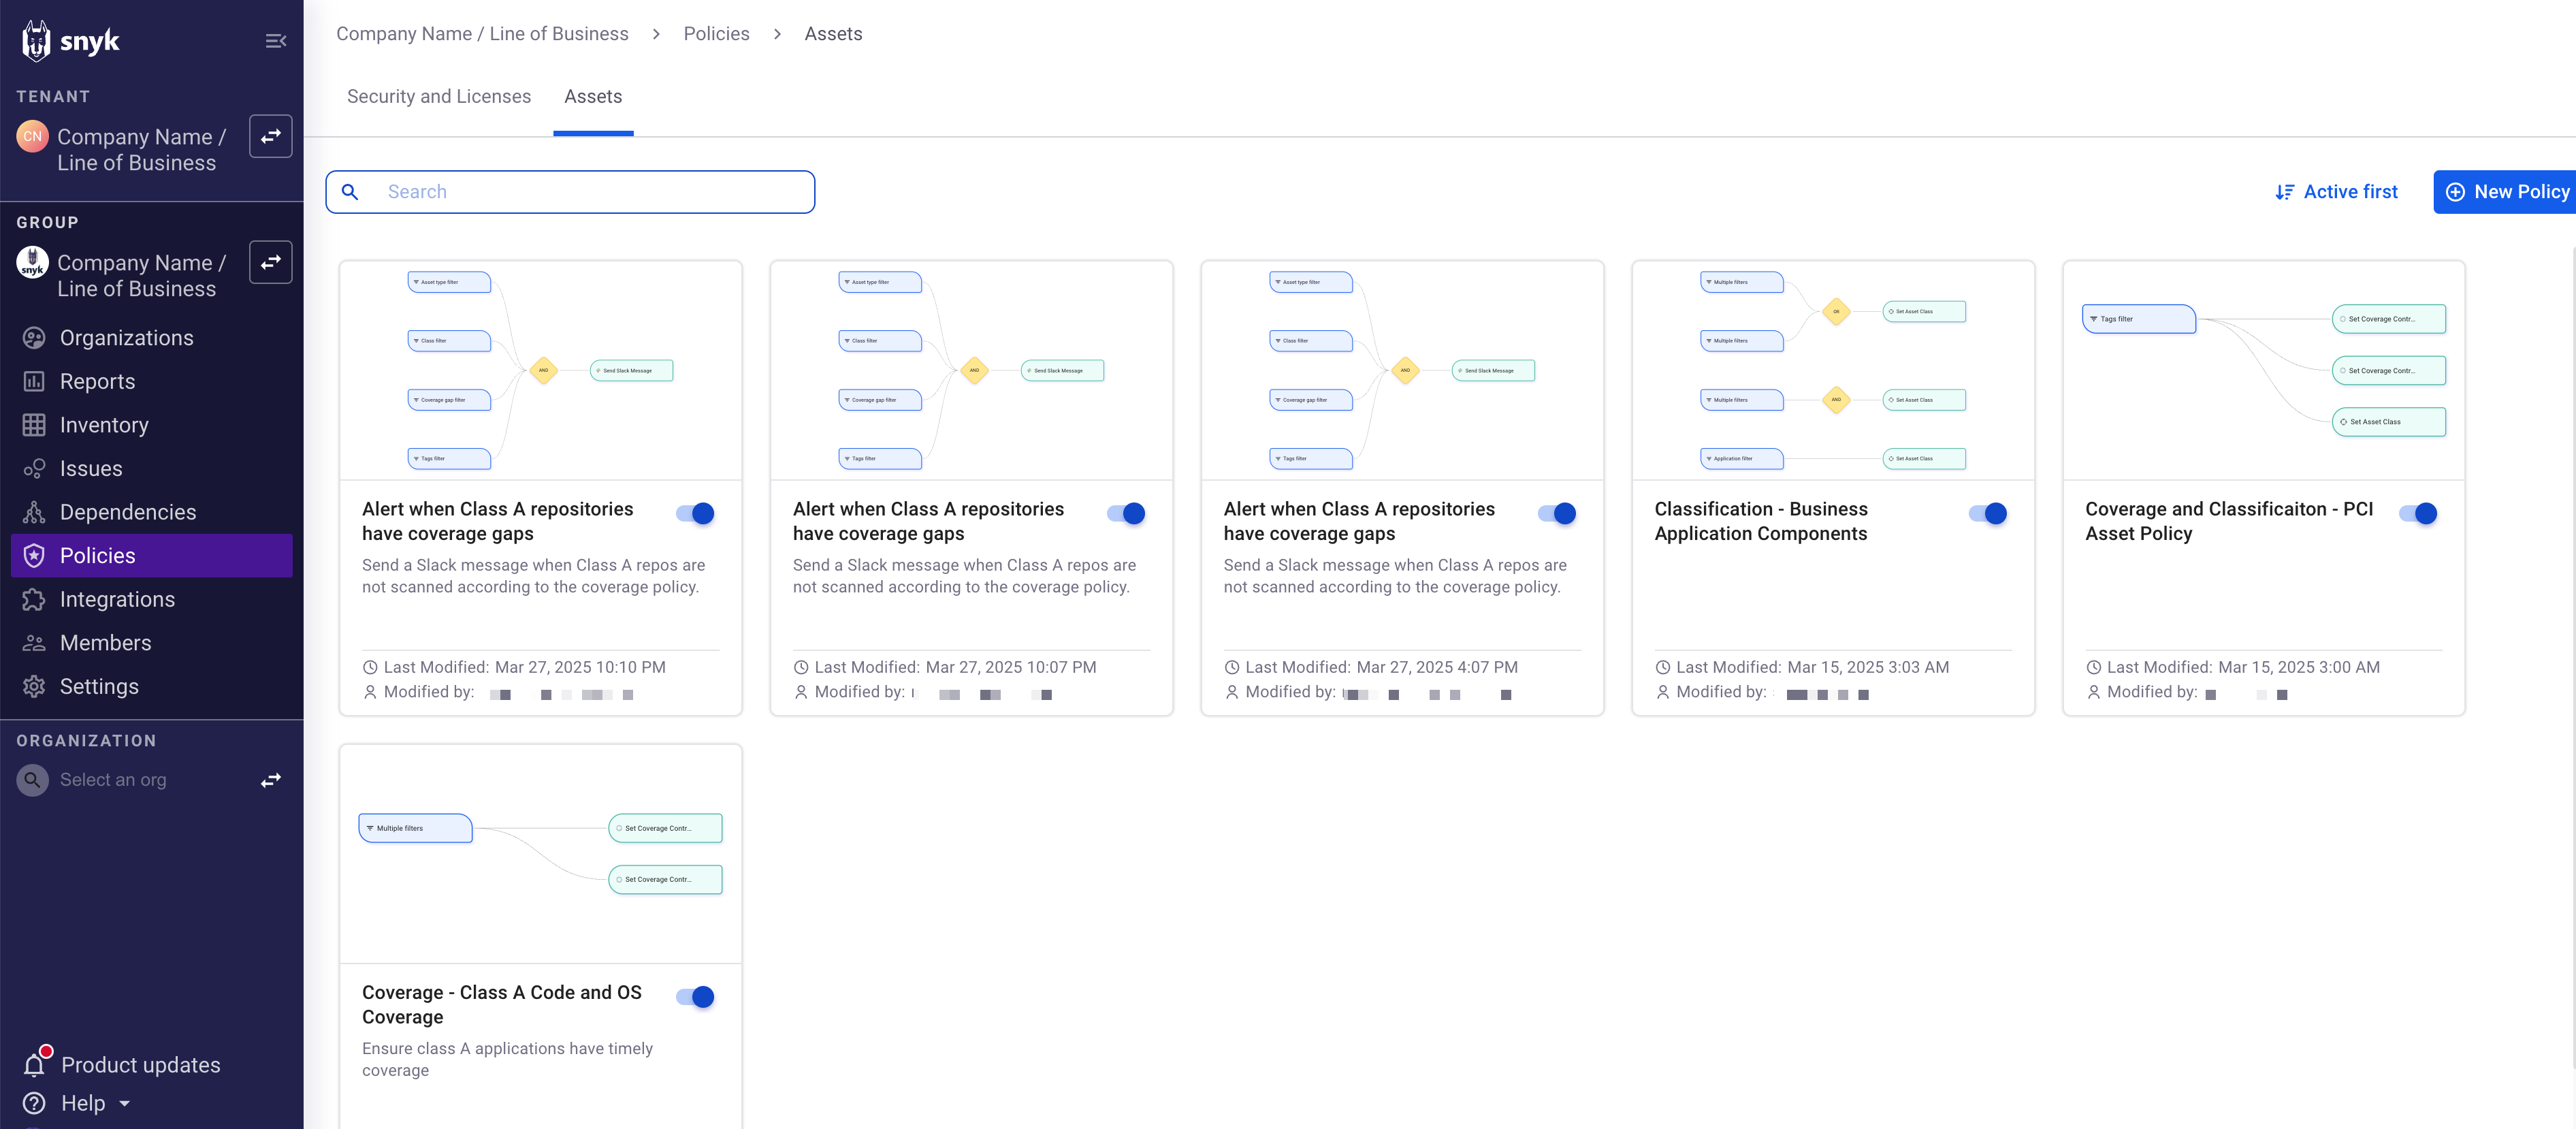Disable Classification - Business Application Components policy
The width and height of the screenshot is (2576, 1129).
coord(1987,513)
